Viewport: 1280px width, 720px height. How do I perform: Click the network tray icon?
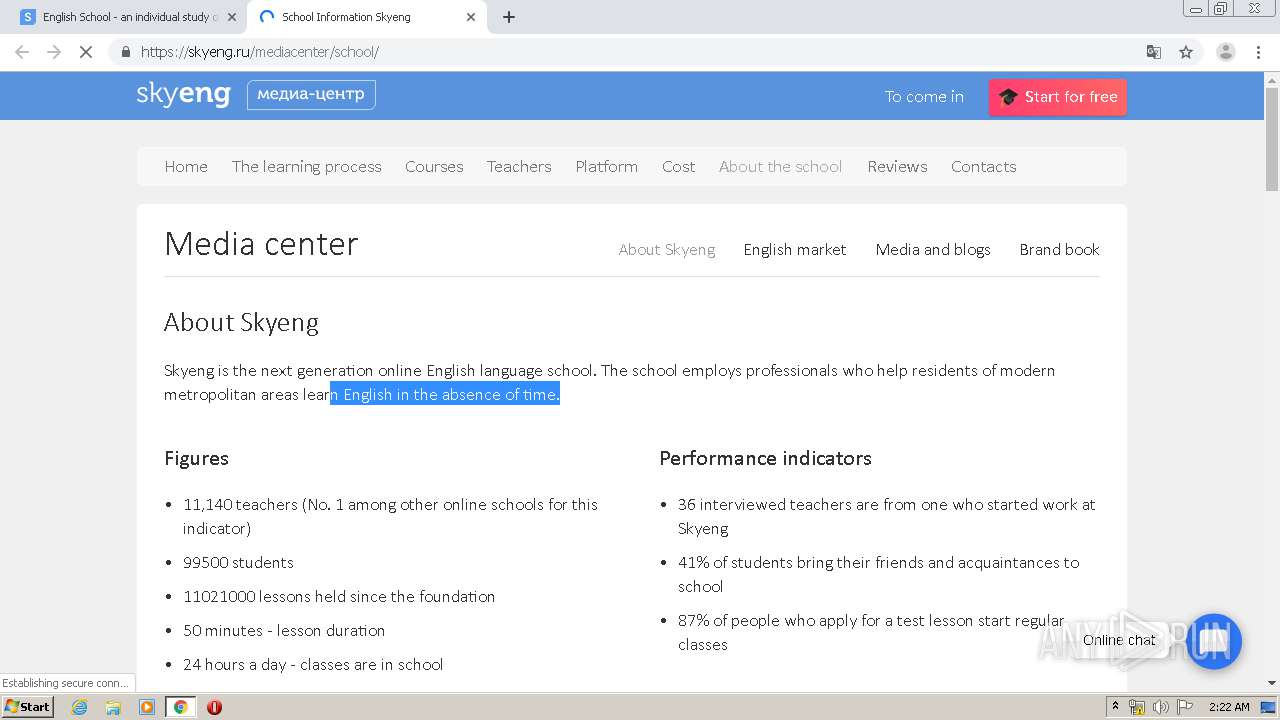(1137, 707)
